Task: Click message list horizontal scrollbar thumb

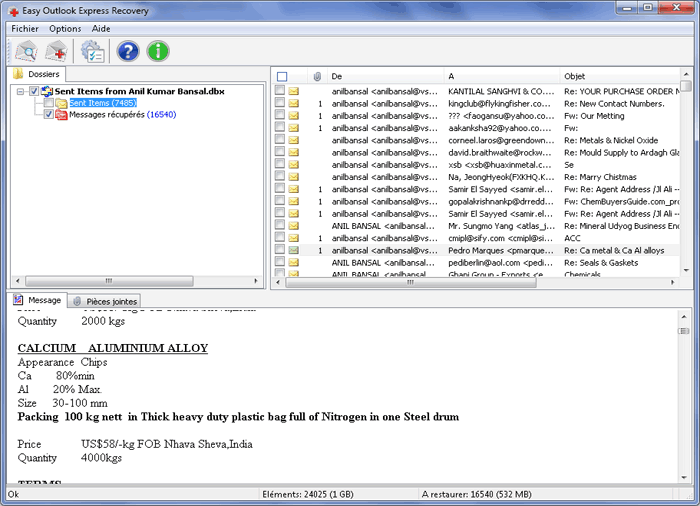Action: (410, 282)
